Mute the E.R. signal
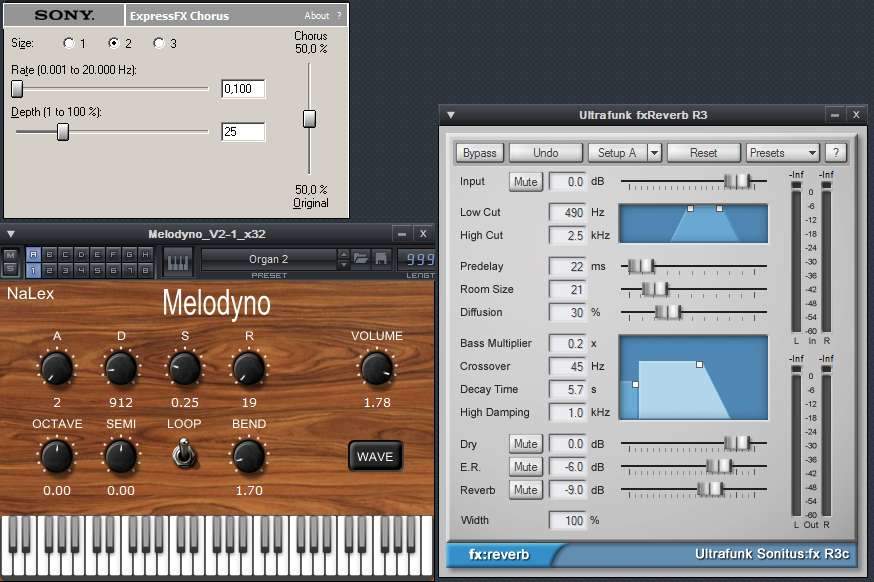874x582 pixels. coord(526,467)
